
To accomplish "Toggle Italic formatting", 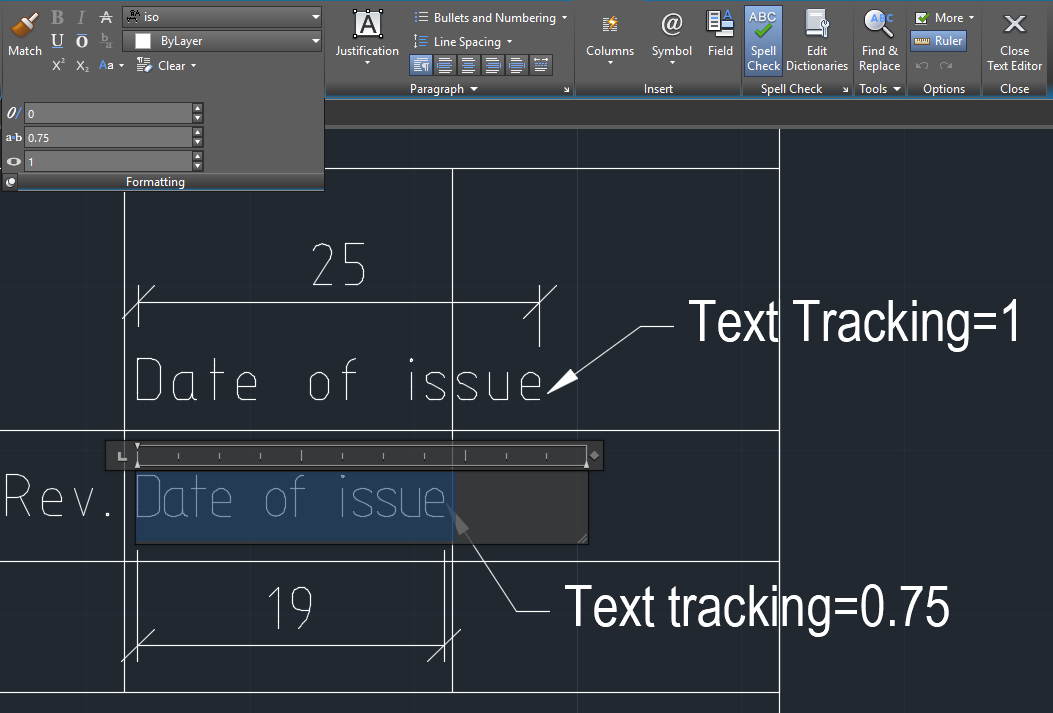I will (x=81, y=17).
